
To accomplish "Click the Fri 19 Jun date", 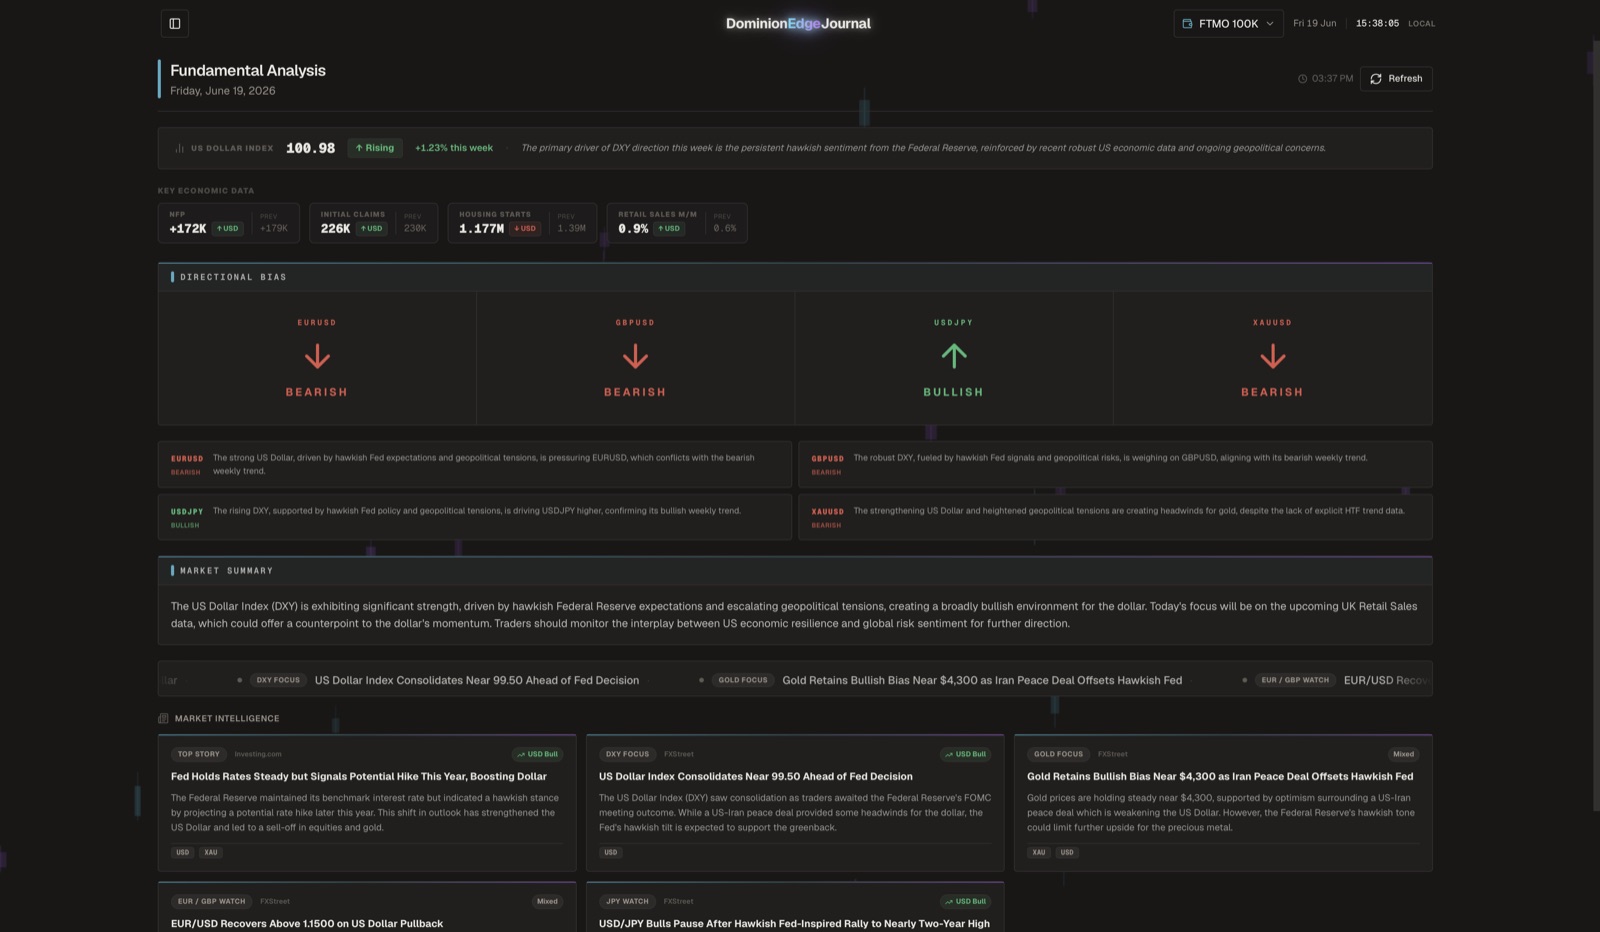I will 1314,23.
